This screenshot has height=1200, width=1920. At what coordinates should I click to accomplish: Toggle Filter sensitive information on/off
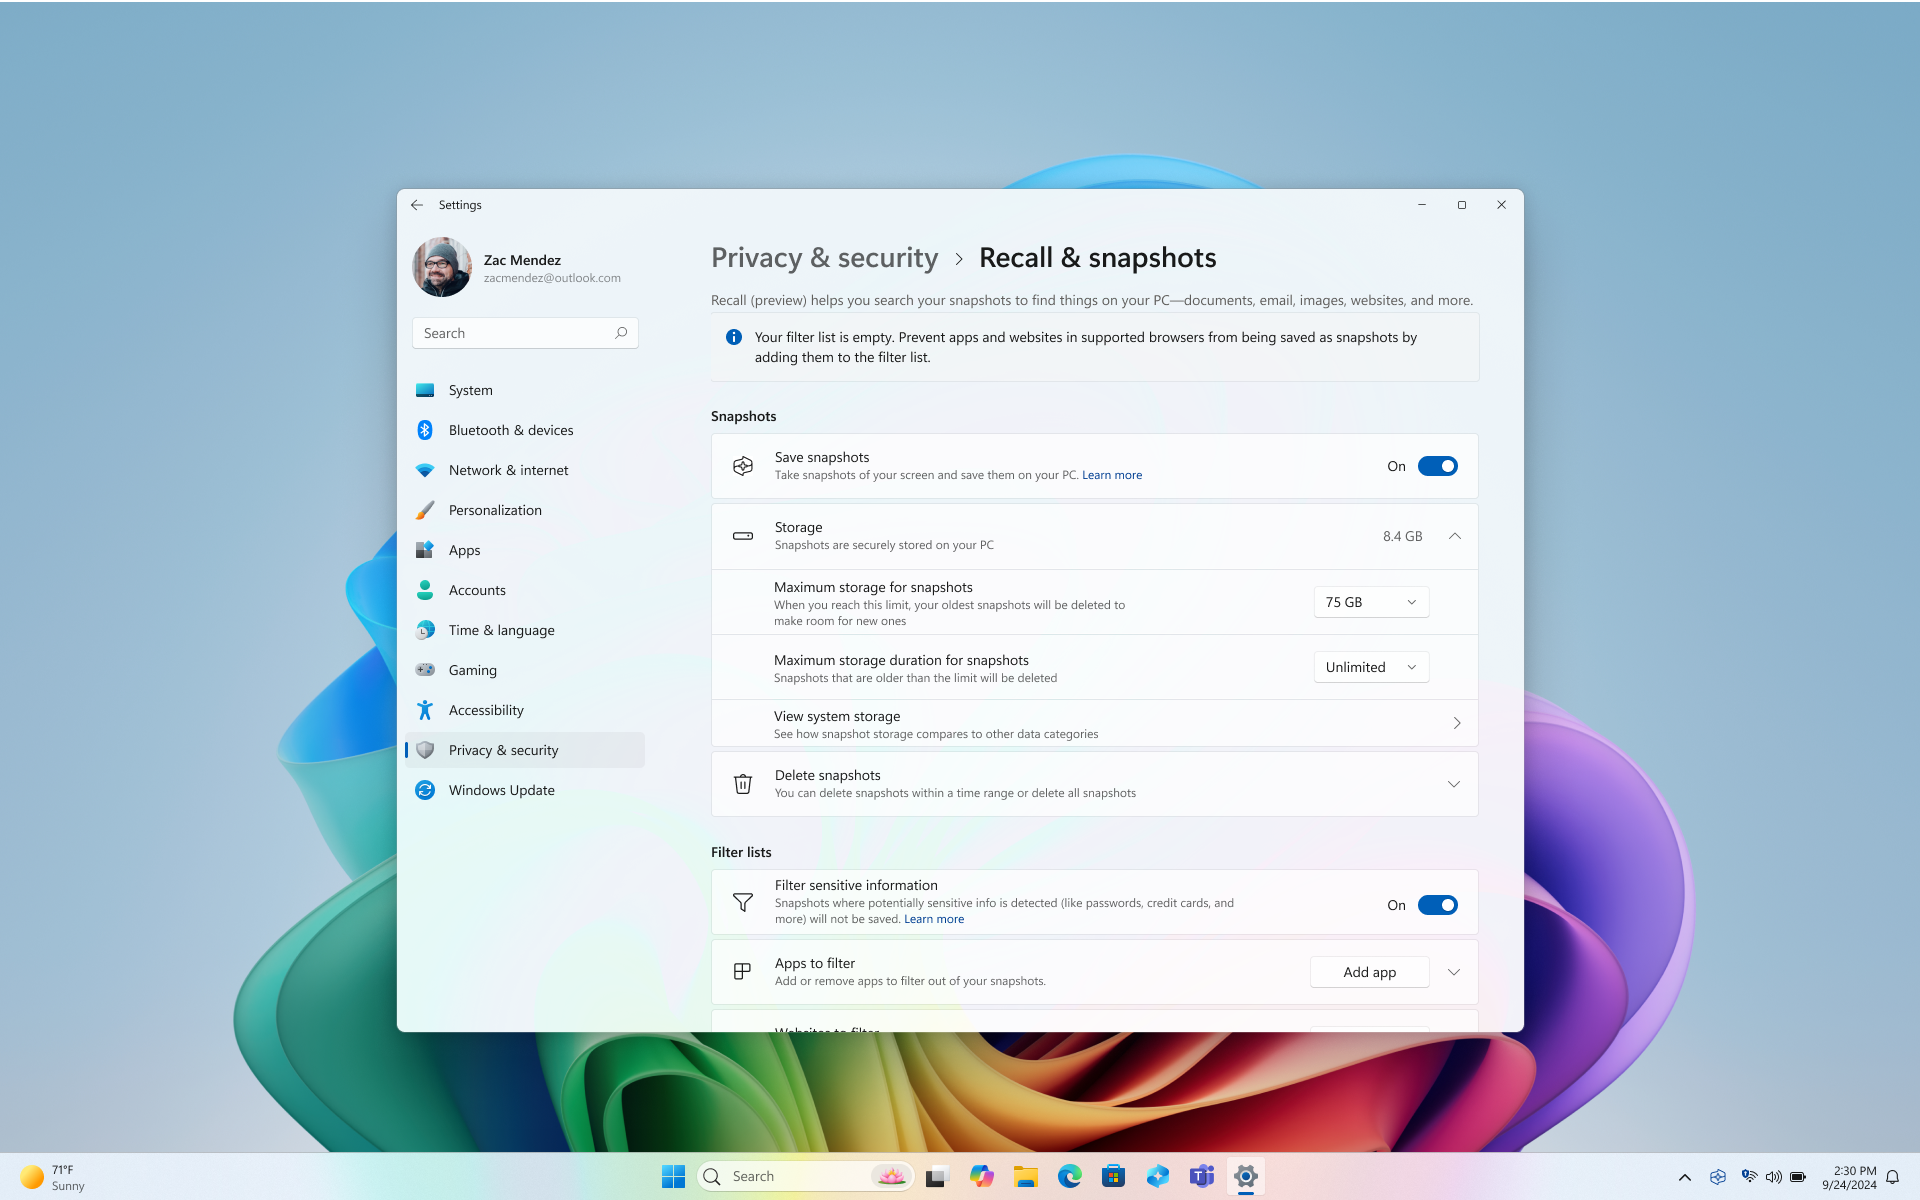pyautogui.click(x=1438, y=904)
